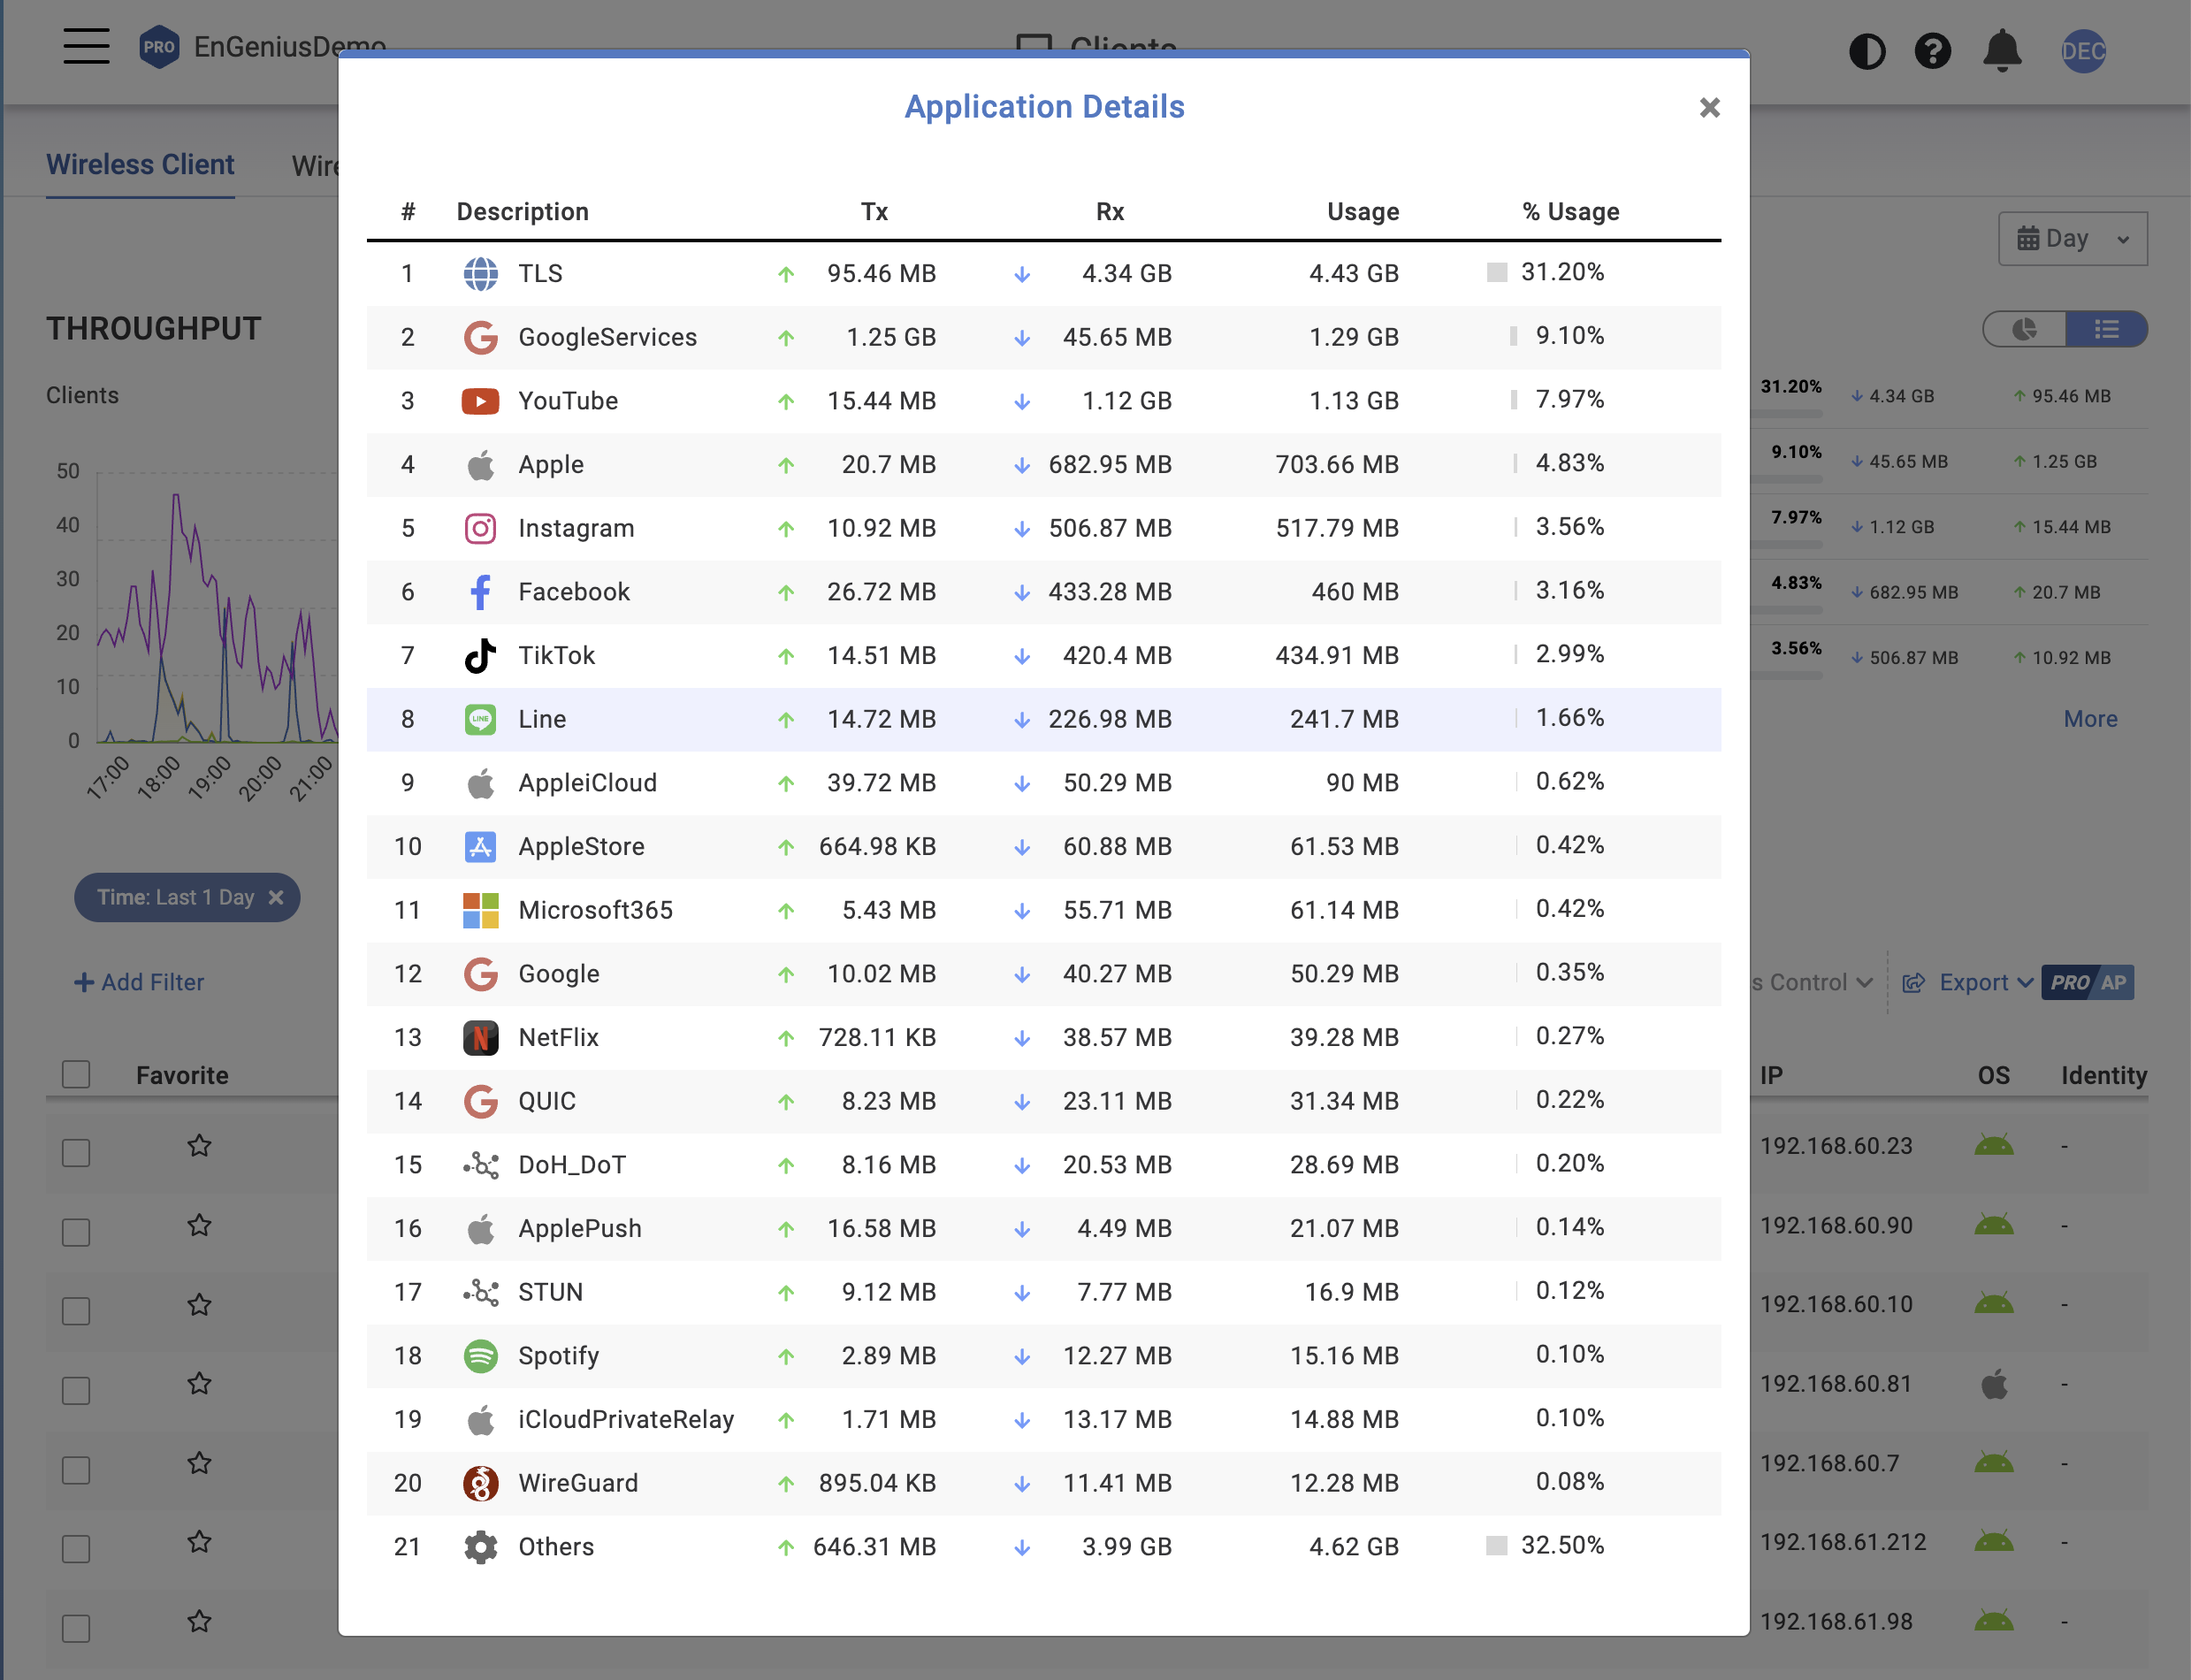The width and height of the screenshot is (2191, 1680).
Task: Click Add Filter button
Action: pyautogui.click(x=139, y=983)
